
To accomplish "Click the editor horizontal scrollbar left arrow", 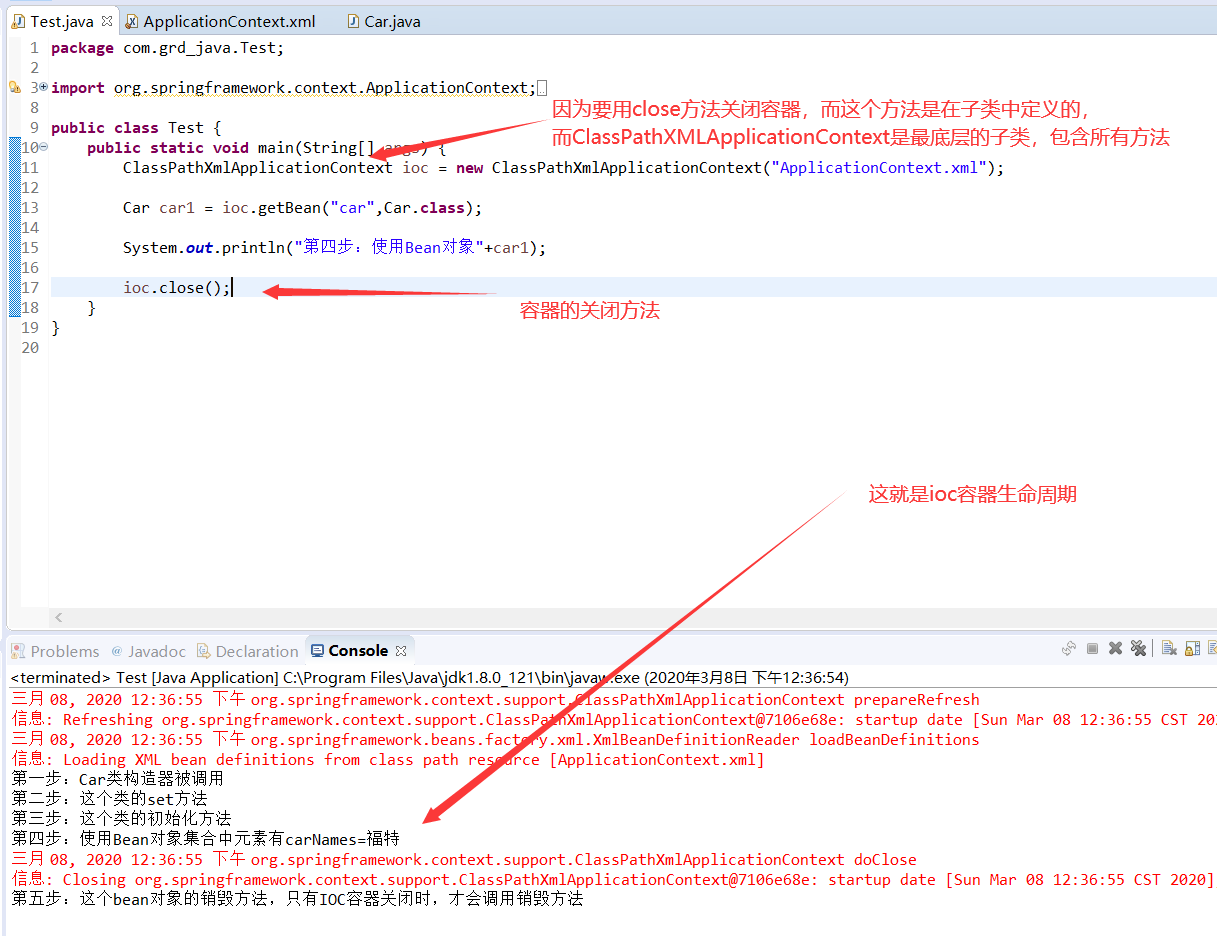I will tap(59, 618).
